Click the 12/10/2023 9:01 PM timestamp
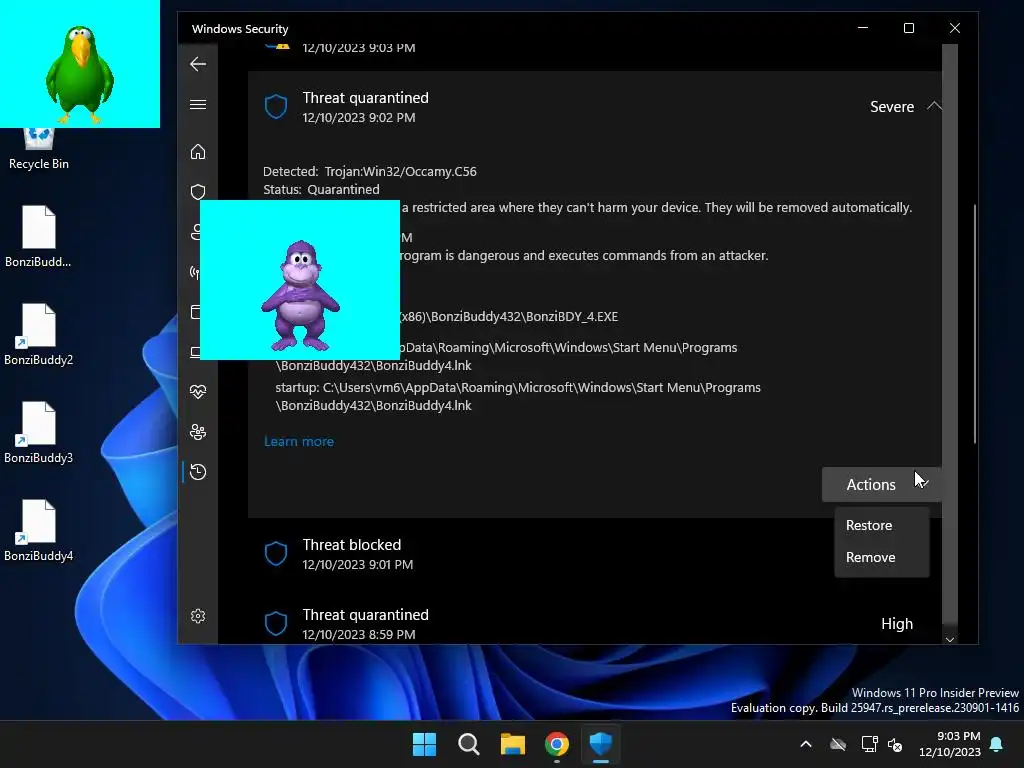The image size is (1024, 768). [x=358, y=564]
